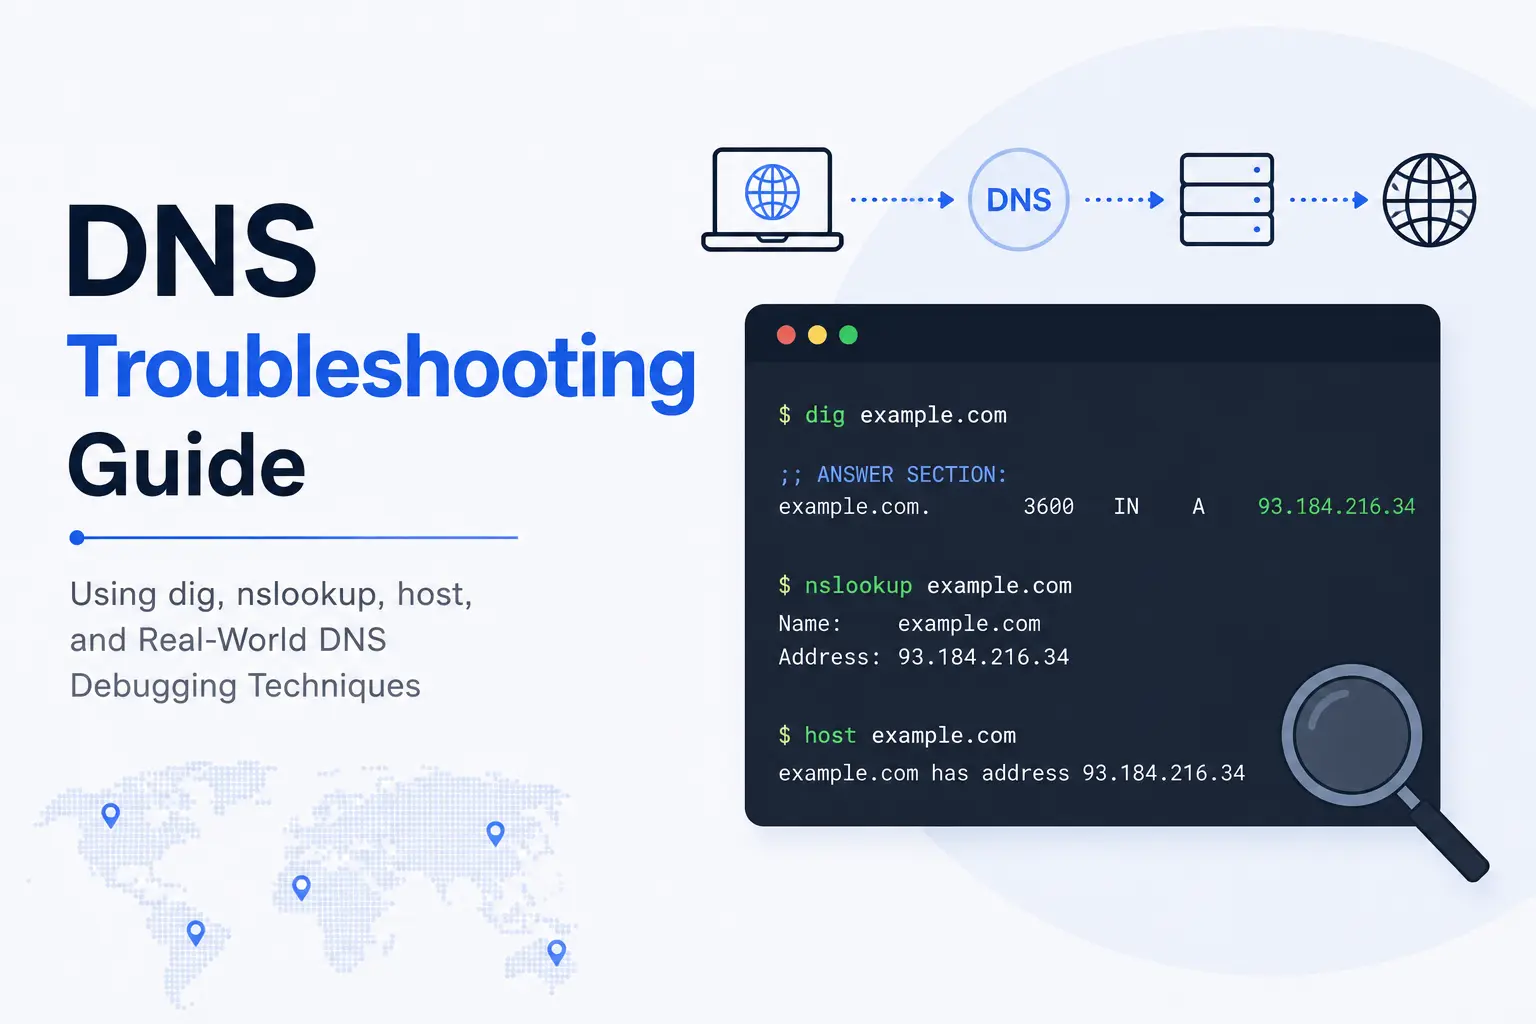Screen dimensions: 1536x1024
Task: Click the green "dig" command
Action: [825, 416]
